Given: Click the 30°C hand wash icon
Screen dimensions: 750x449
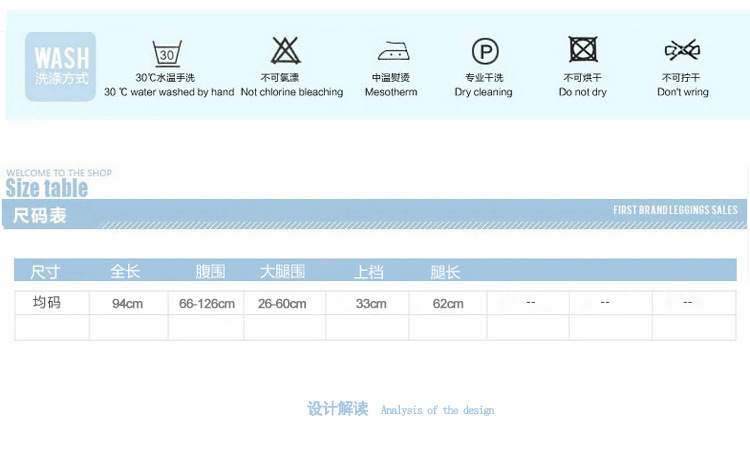Looking at the screenshot, I should pyautogui.click(x=167, y=52).
